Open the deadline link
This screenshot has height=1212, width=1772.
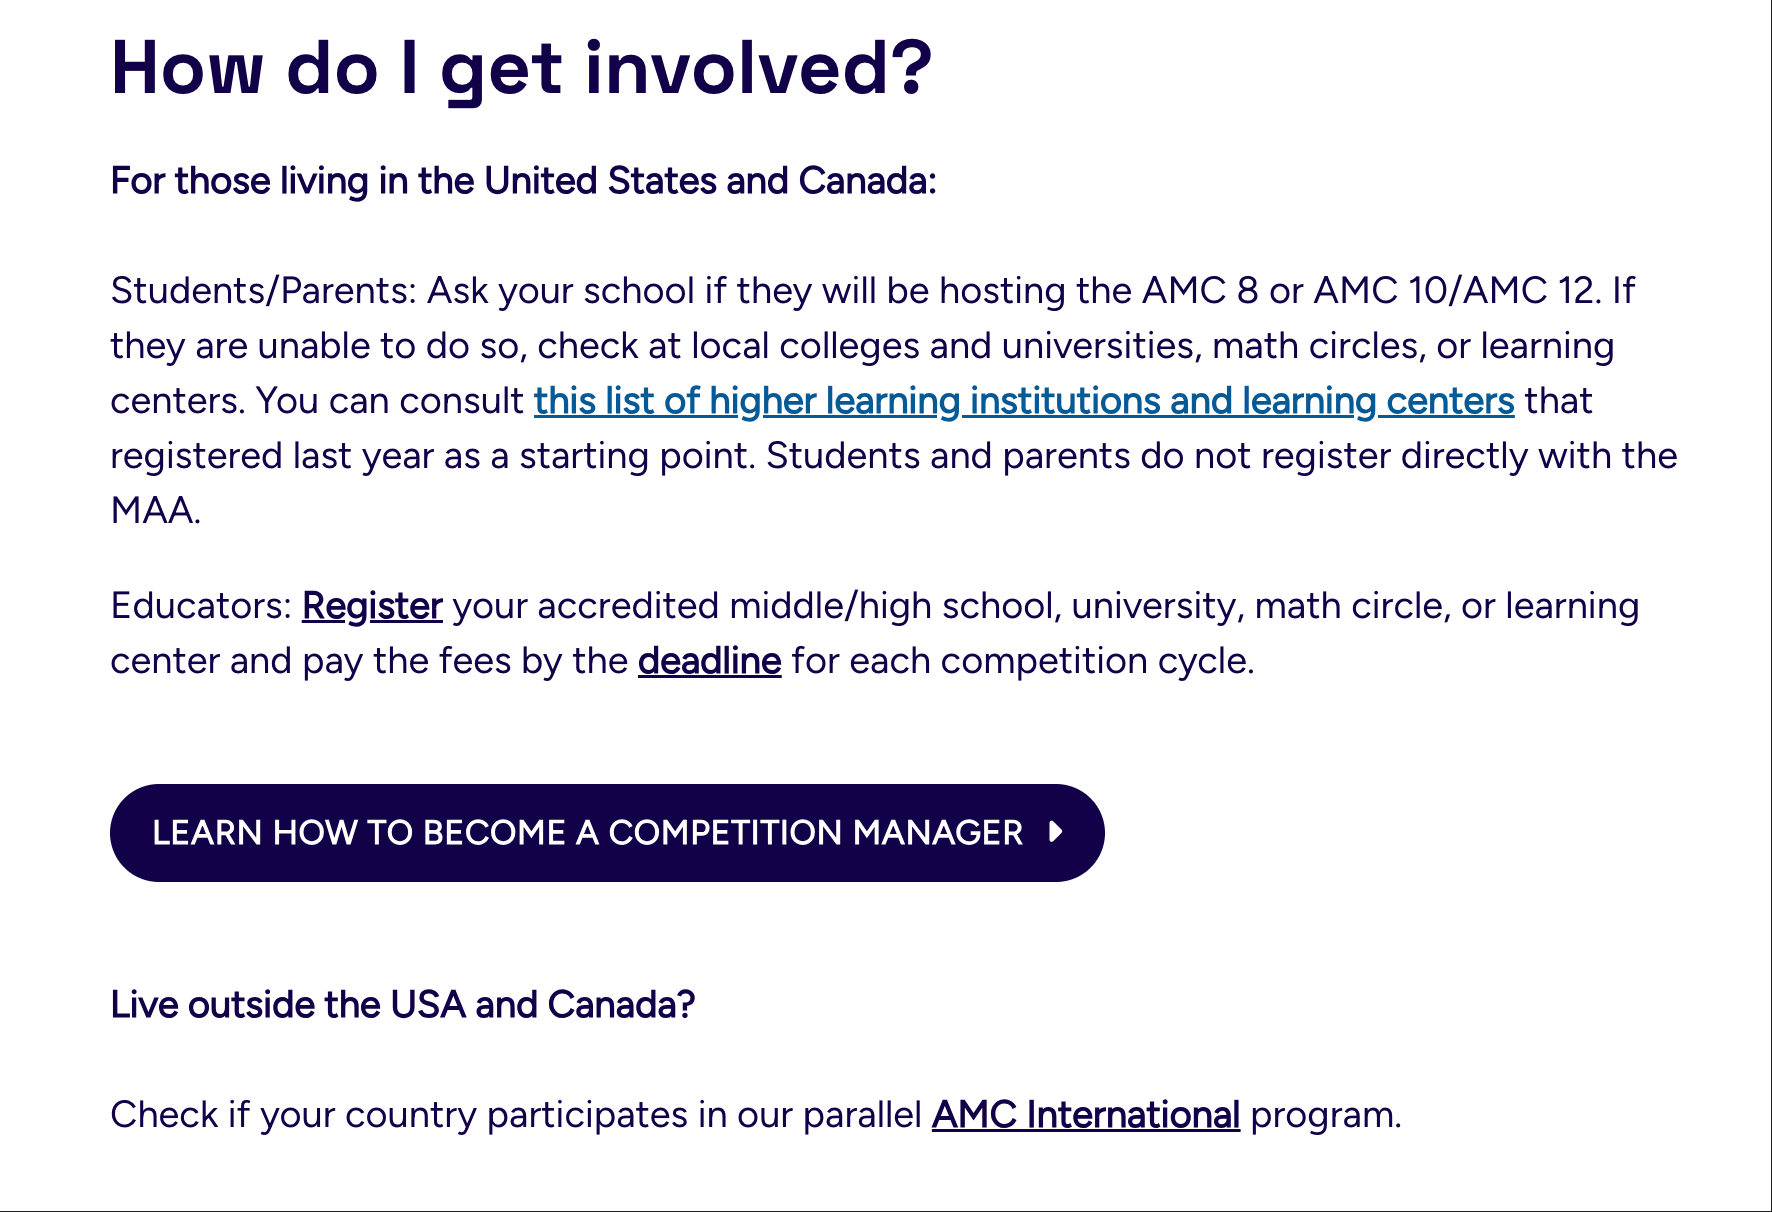[x=709, y=661]
